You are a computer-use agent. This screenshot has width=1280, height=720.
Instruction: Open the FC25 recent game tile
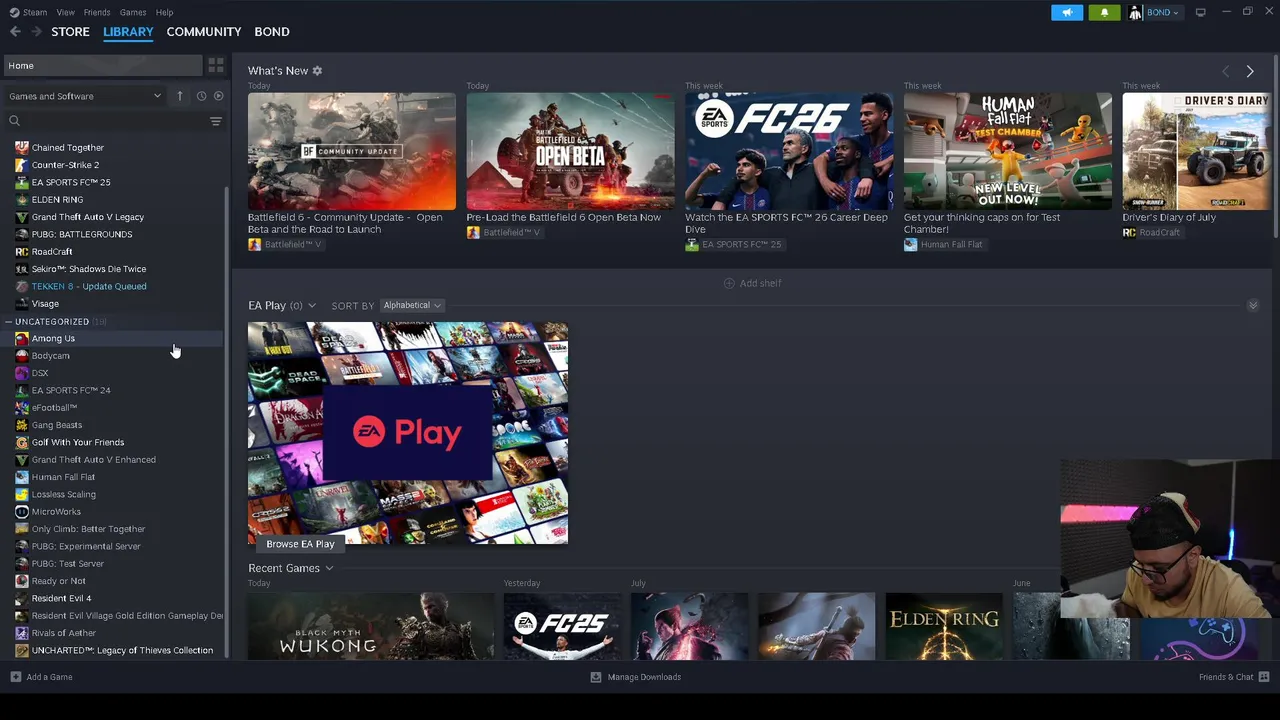pyautogui.click(x=562, y=626)
